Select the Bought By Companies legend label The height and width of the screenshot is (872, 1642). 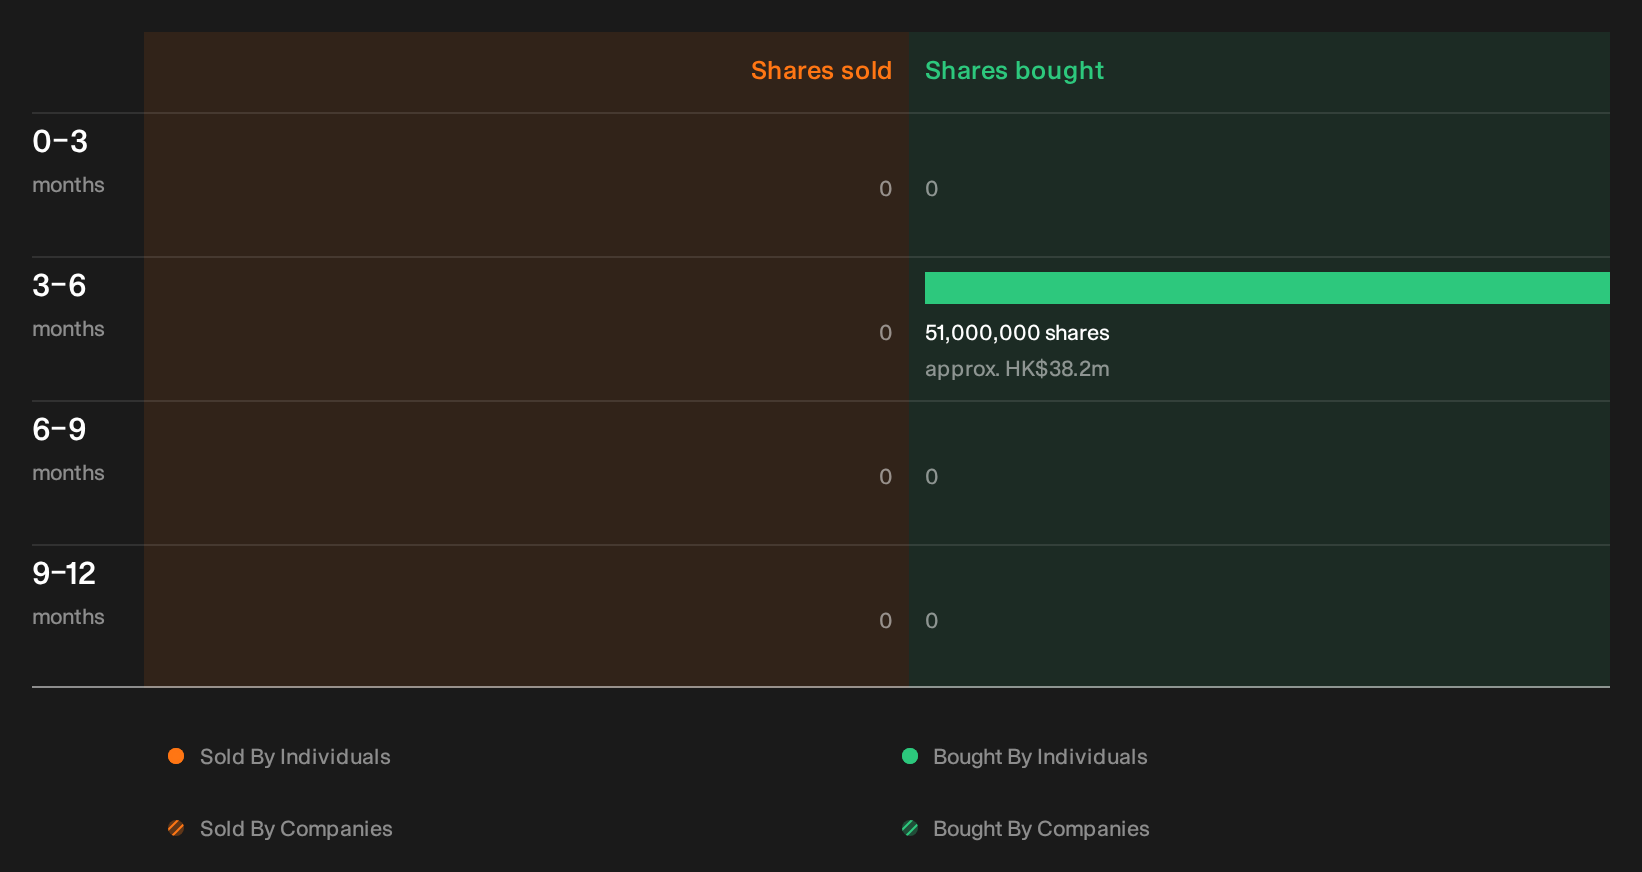(x=1041, y=829)
